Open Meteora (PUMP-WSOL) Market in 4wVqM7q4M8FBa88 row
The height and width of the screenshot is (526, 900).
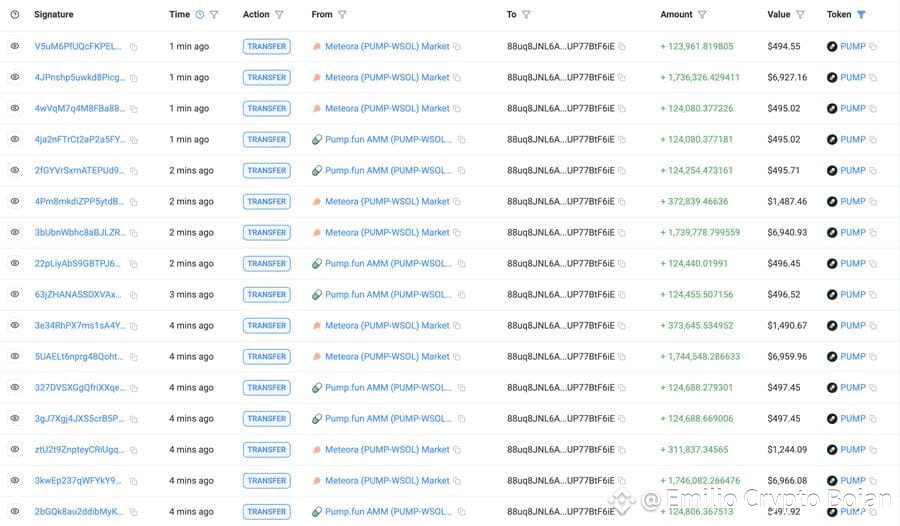(x=387, y=109)
